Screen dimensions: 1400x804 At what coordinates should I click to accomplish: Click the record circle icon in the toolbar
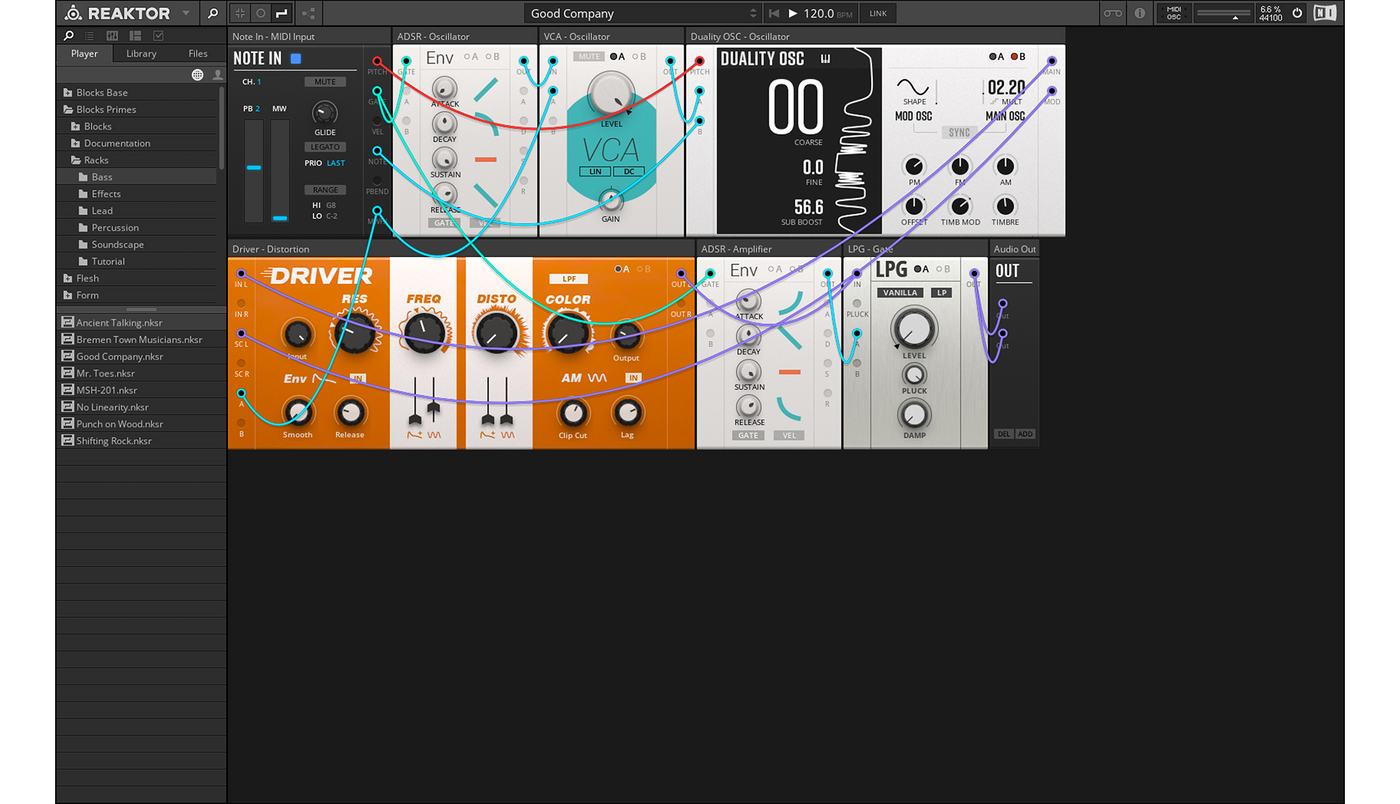click(260, 13)
